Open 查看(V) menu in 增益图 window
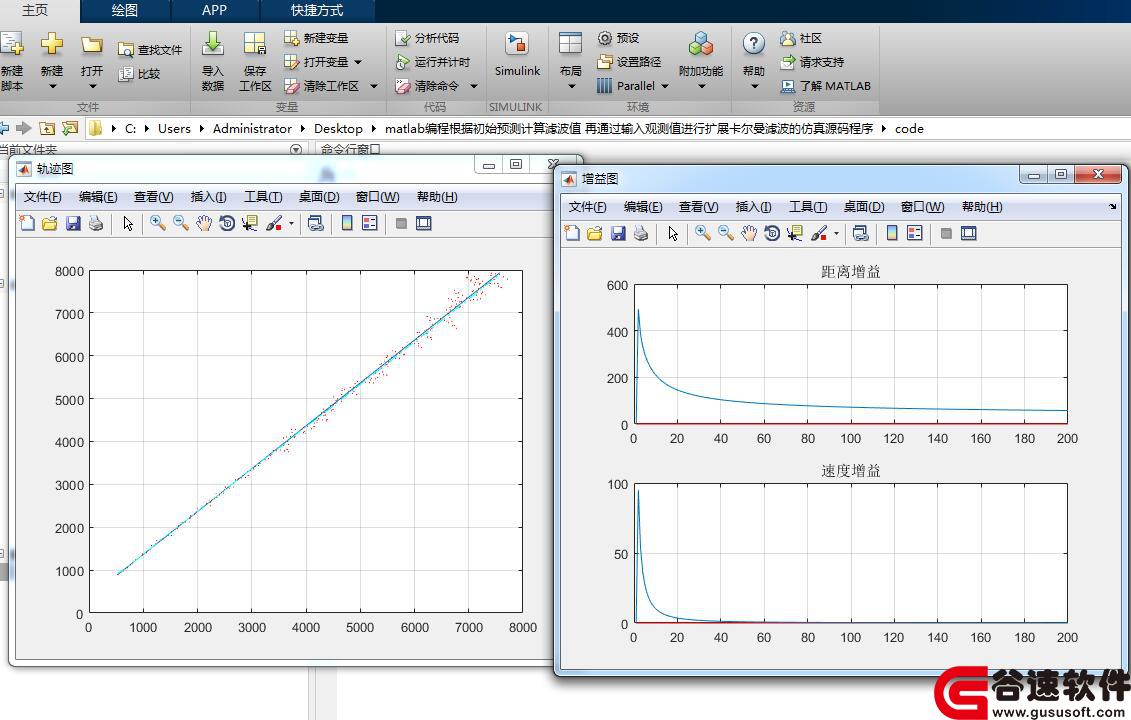The height and width of the screenshot is (720, 1131). point(698,207)
